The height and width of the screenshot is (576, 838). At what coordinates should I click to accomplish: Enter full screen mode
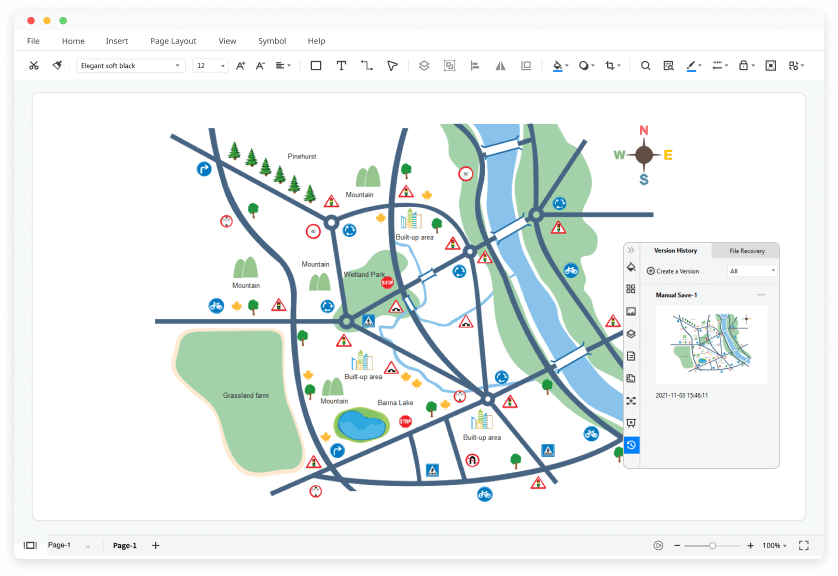coord(804,545)
